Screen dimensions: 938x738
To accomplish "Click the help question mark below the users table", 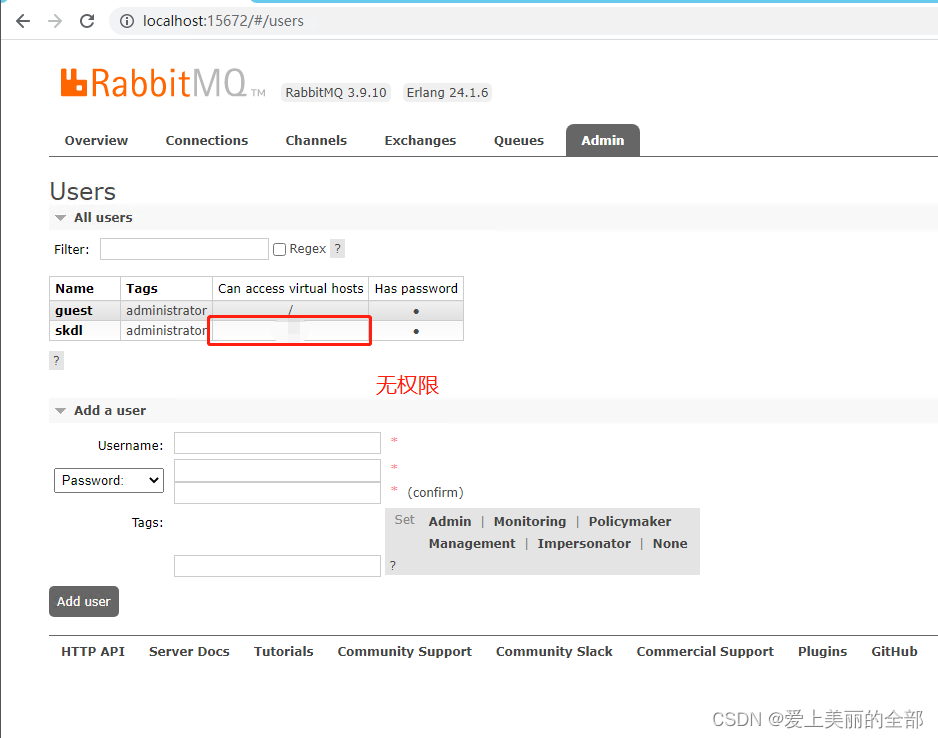I will point(56,360).
